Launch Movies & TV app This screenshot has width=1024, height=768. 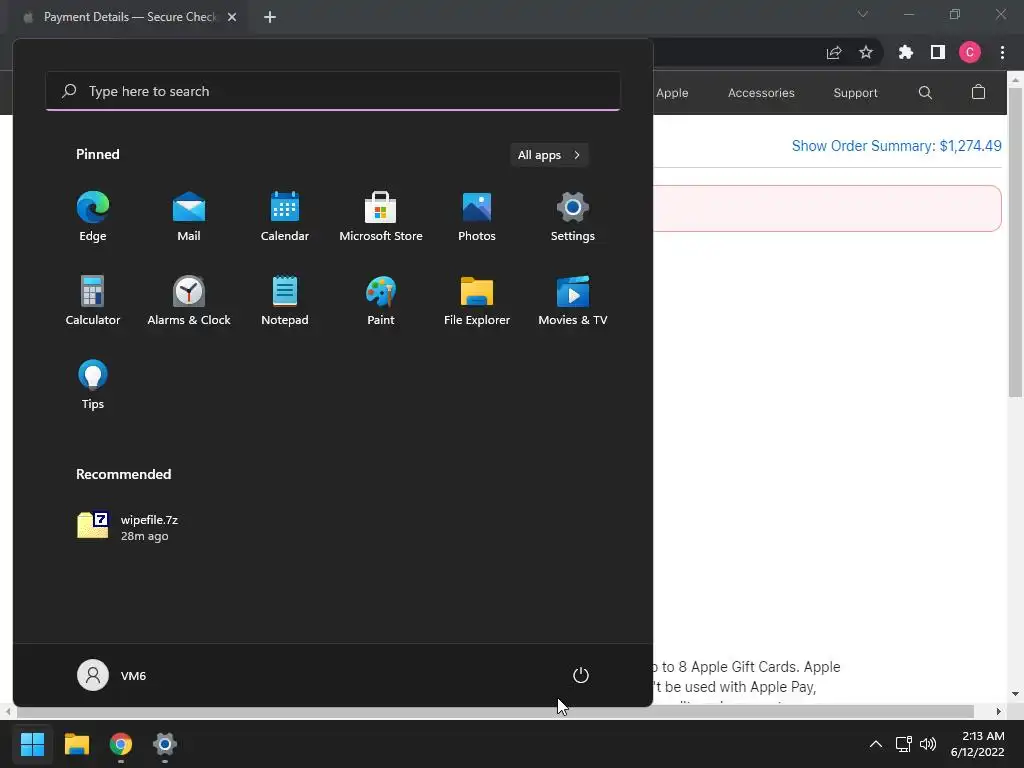[x=573, y=300]
